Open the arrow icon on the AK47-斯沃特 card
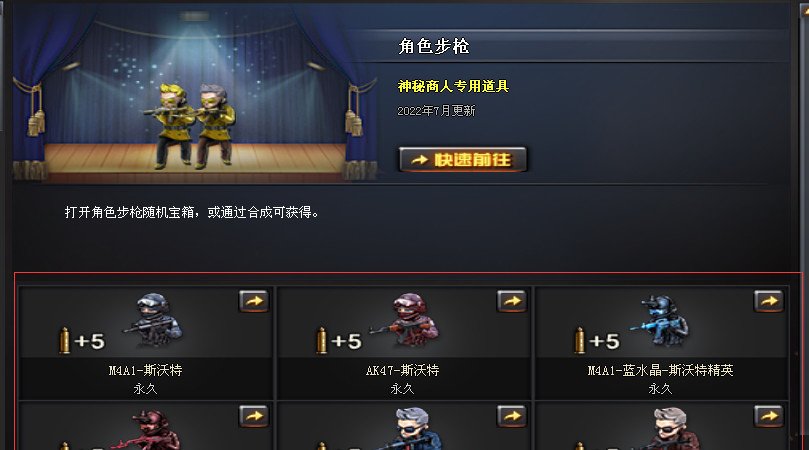The height and width of the screenshot is (450, 809). click(512, 301)
